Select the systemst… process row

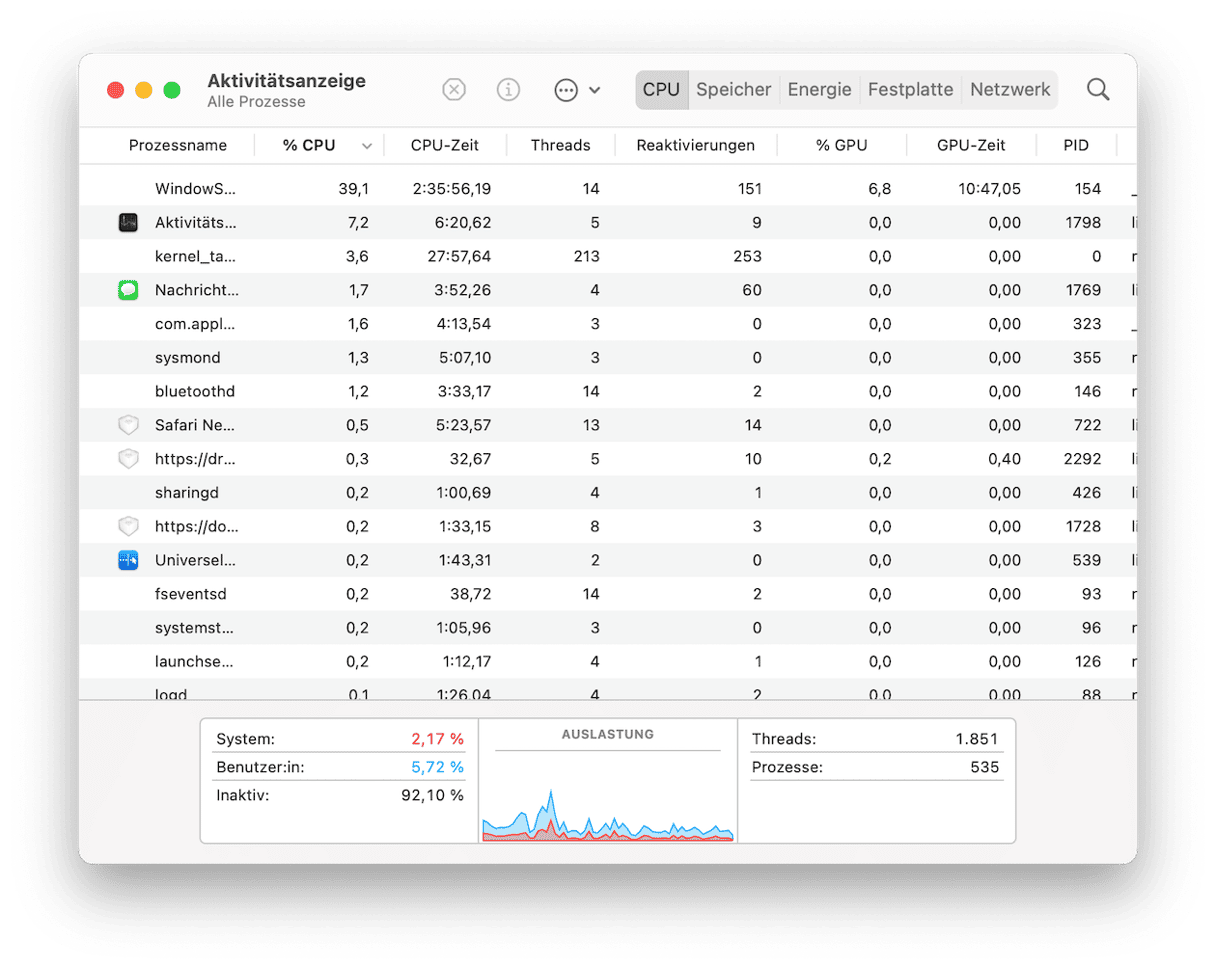coord(608,628)
